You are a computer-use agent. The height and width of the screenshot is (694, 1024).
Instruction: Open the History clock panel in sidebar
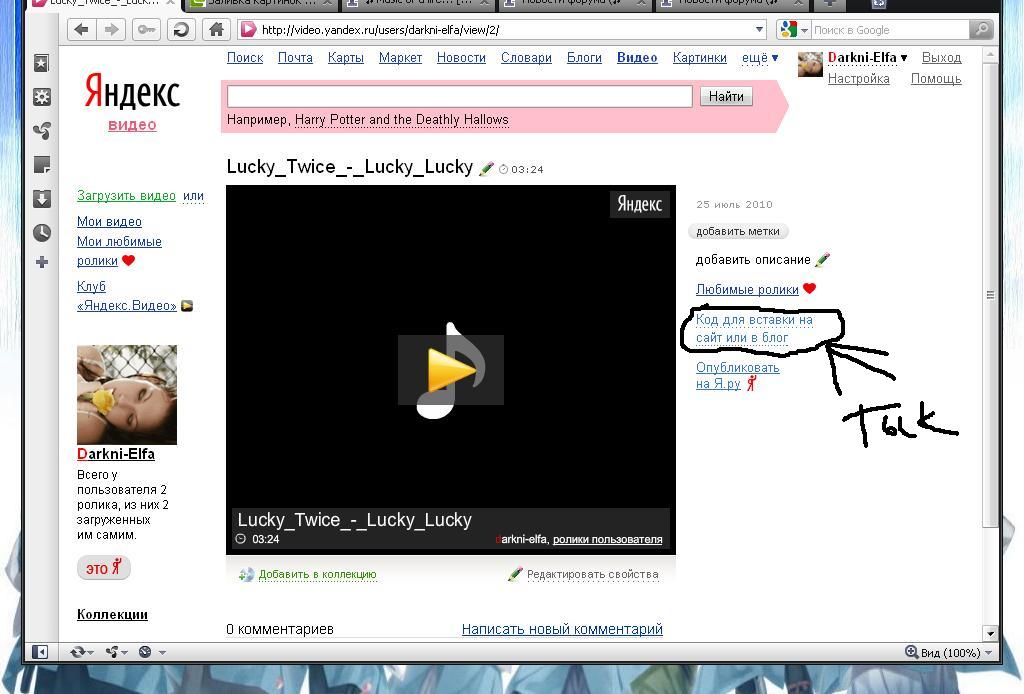coord(41,232)
